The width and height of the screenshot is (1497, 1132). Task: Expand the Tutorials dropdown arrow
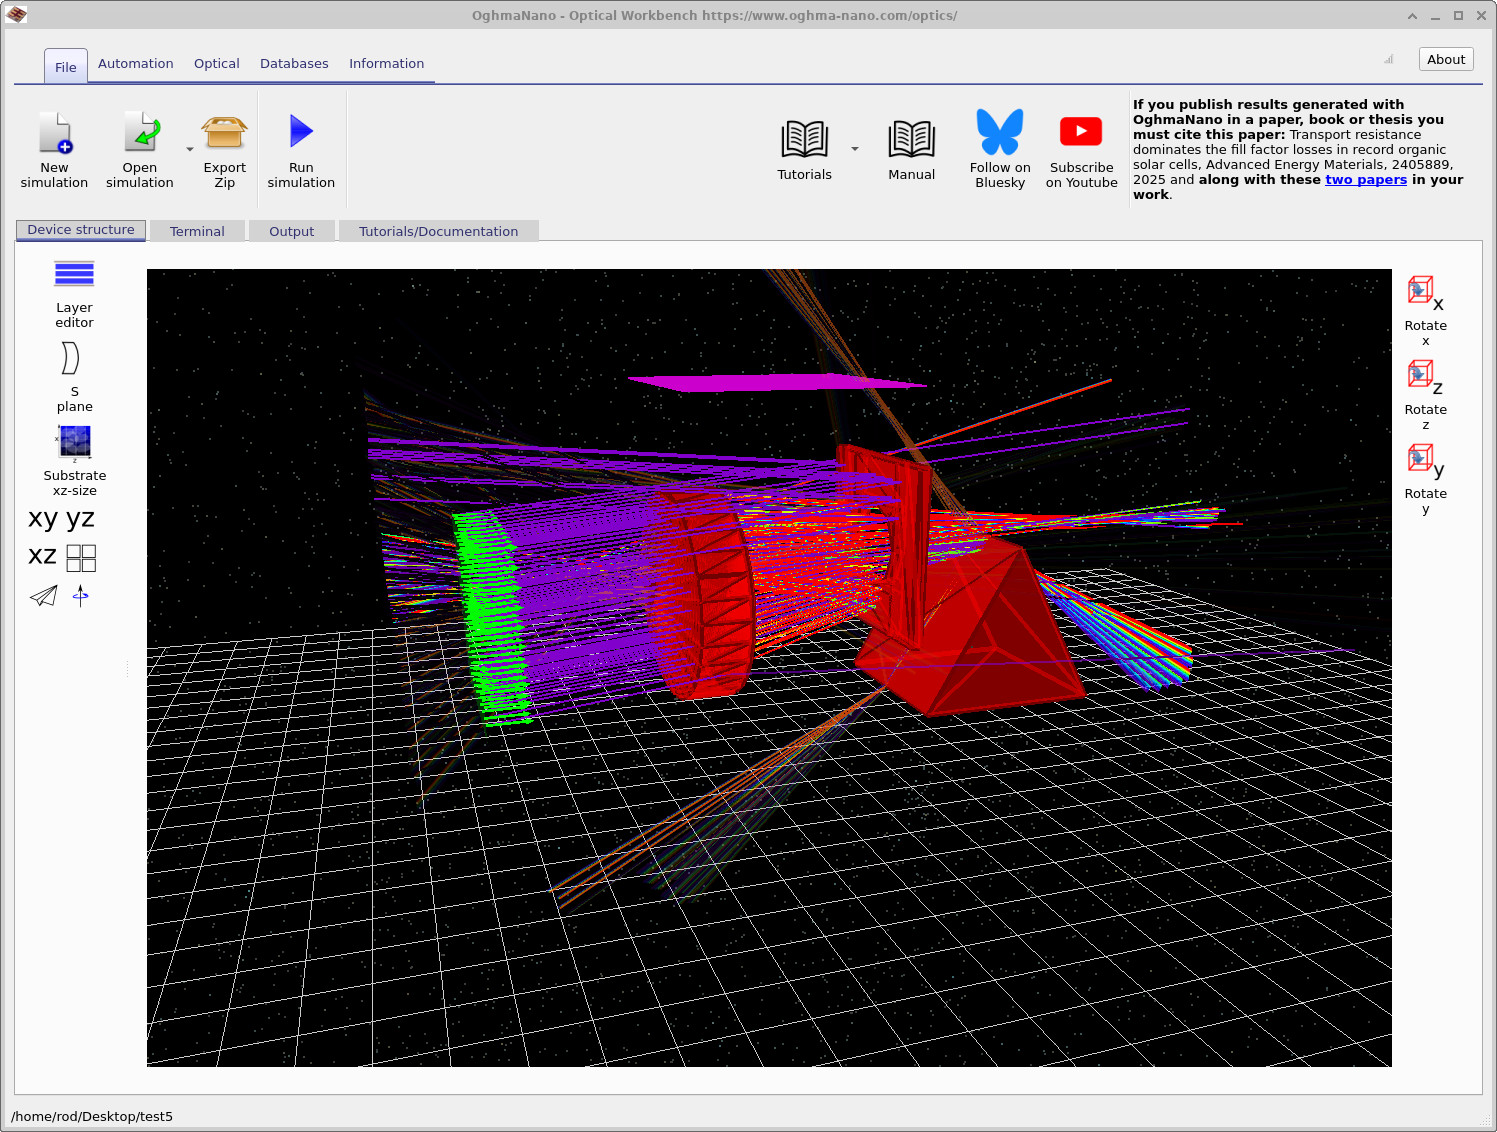click(855, 149)
